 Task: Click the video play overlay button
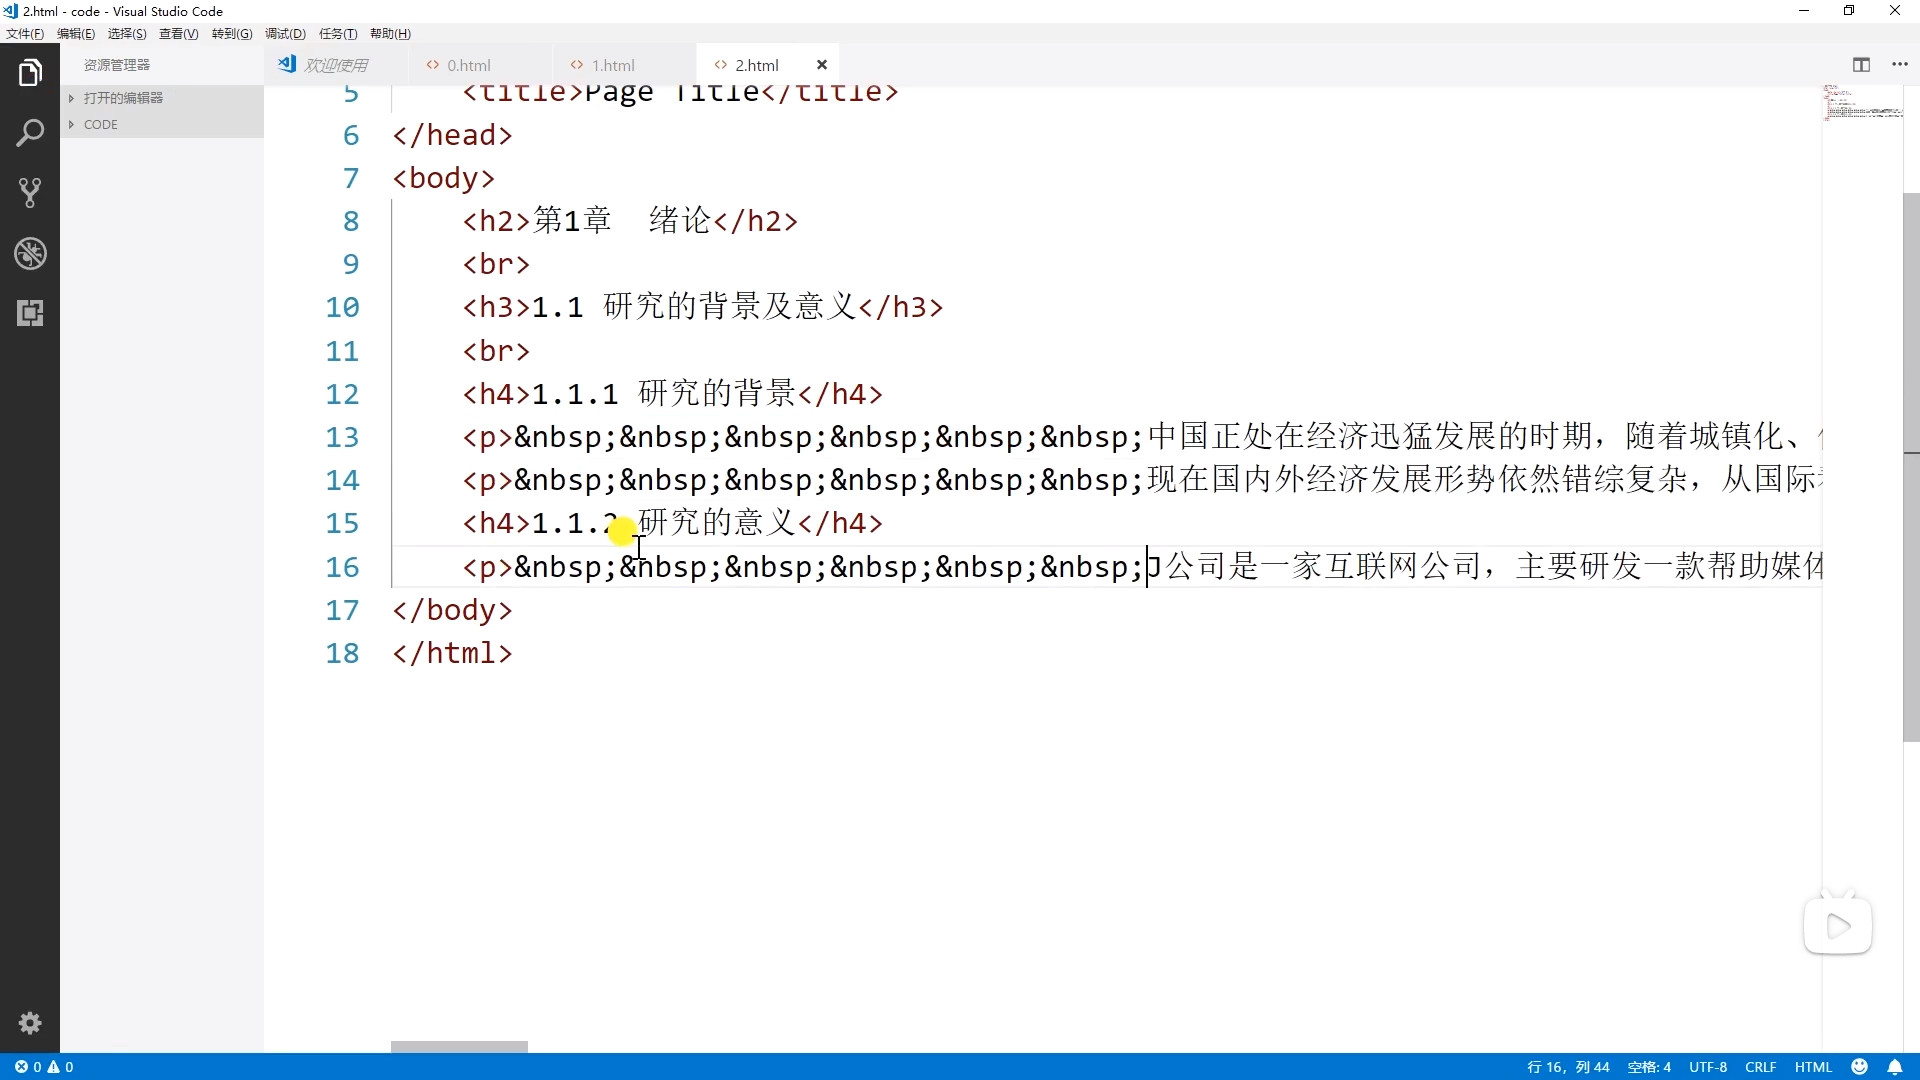(x=1838, y=926)
